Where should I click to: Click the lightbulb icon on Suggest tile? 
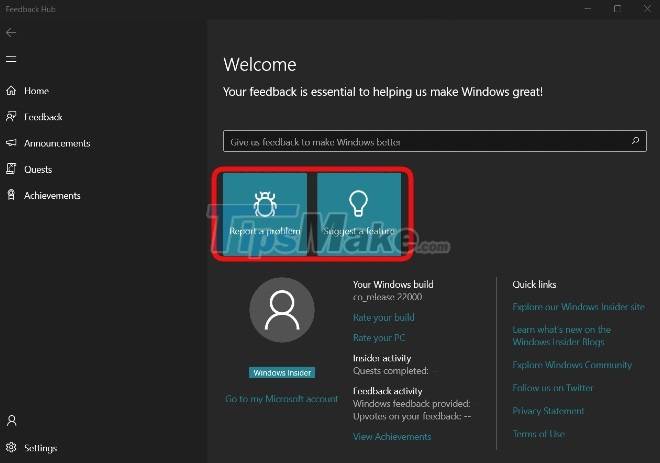[x=358, y=203]
